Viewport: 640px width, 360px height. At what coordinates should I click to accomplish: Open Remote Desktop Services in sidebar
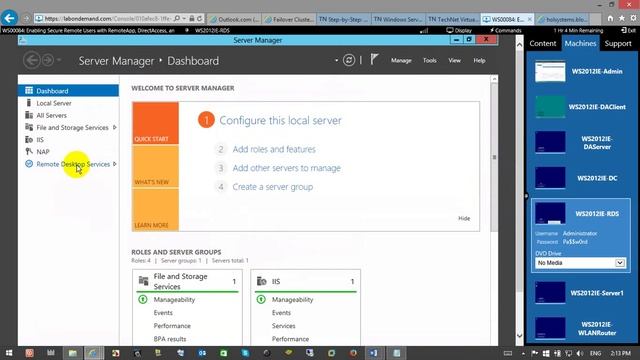tap(73, 164)
